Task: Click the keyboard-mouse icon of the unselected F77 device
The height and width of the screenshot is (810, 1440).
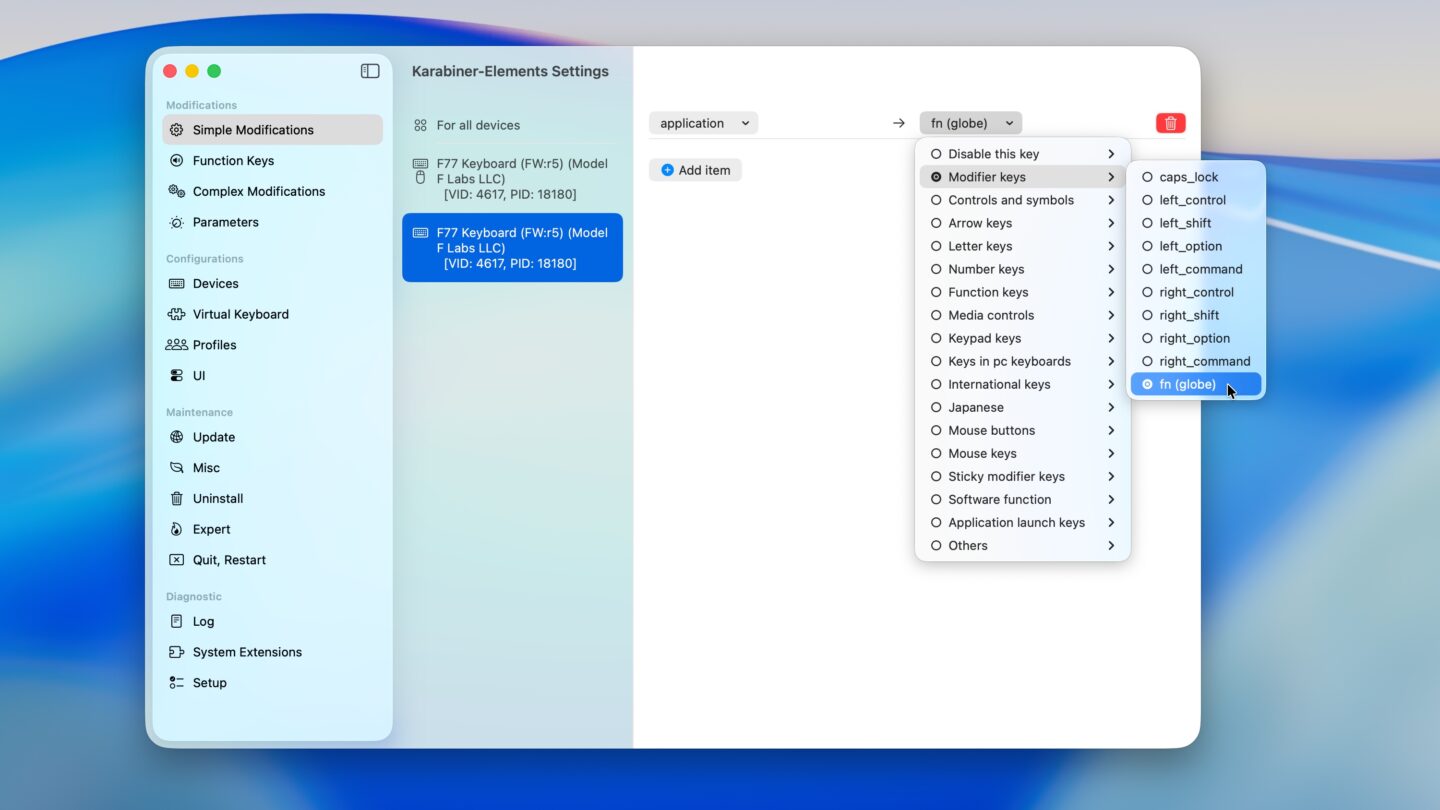Action: coord(421,171)
